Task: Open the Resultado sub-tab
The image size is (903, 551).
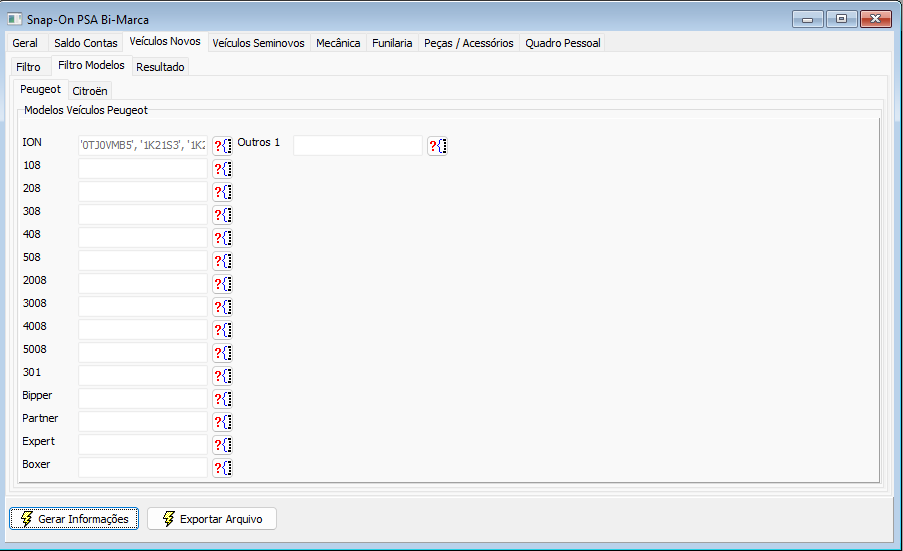Action: coord(160,67)
